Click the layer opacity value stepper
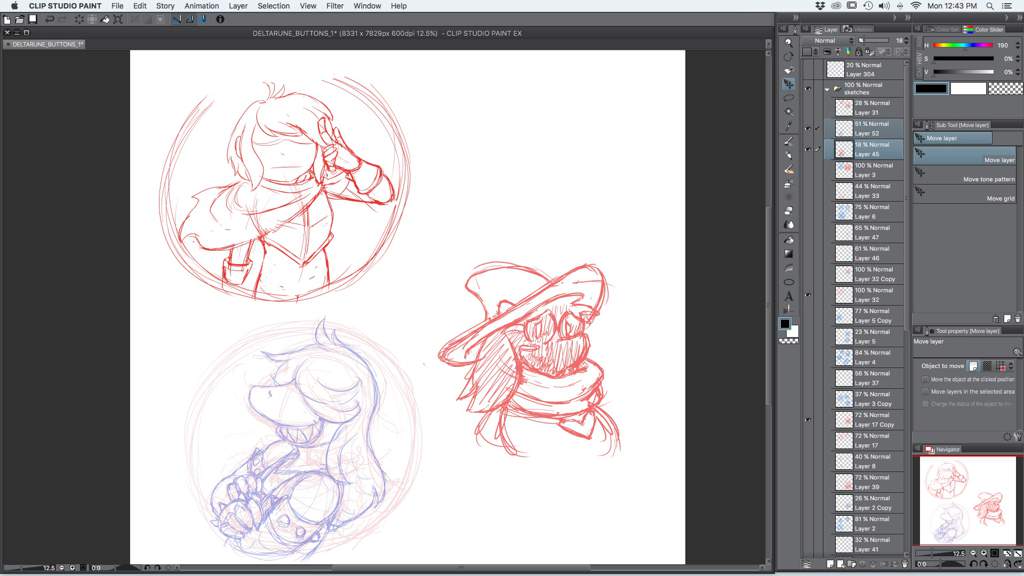The width and height of the screenshot is (1024, 576). pyautogui.click(x=906, y=40)
